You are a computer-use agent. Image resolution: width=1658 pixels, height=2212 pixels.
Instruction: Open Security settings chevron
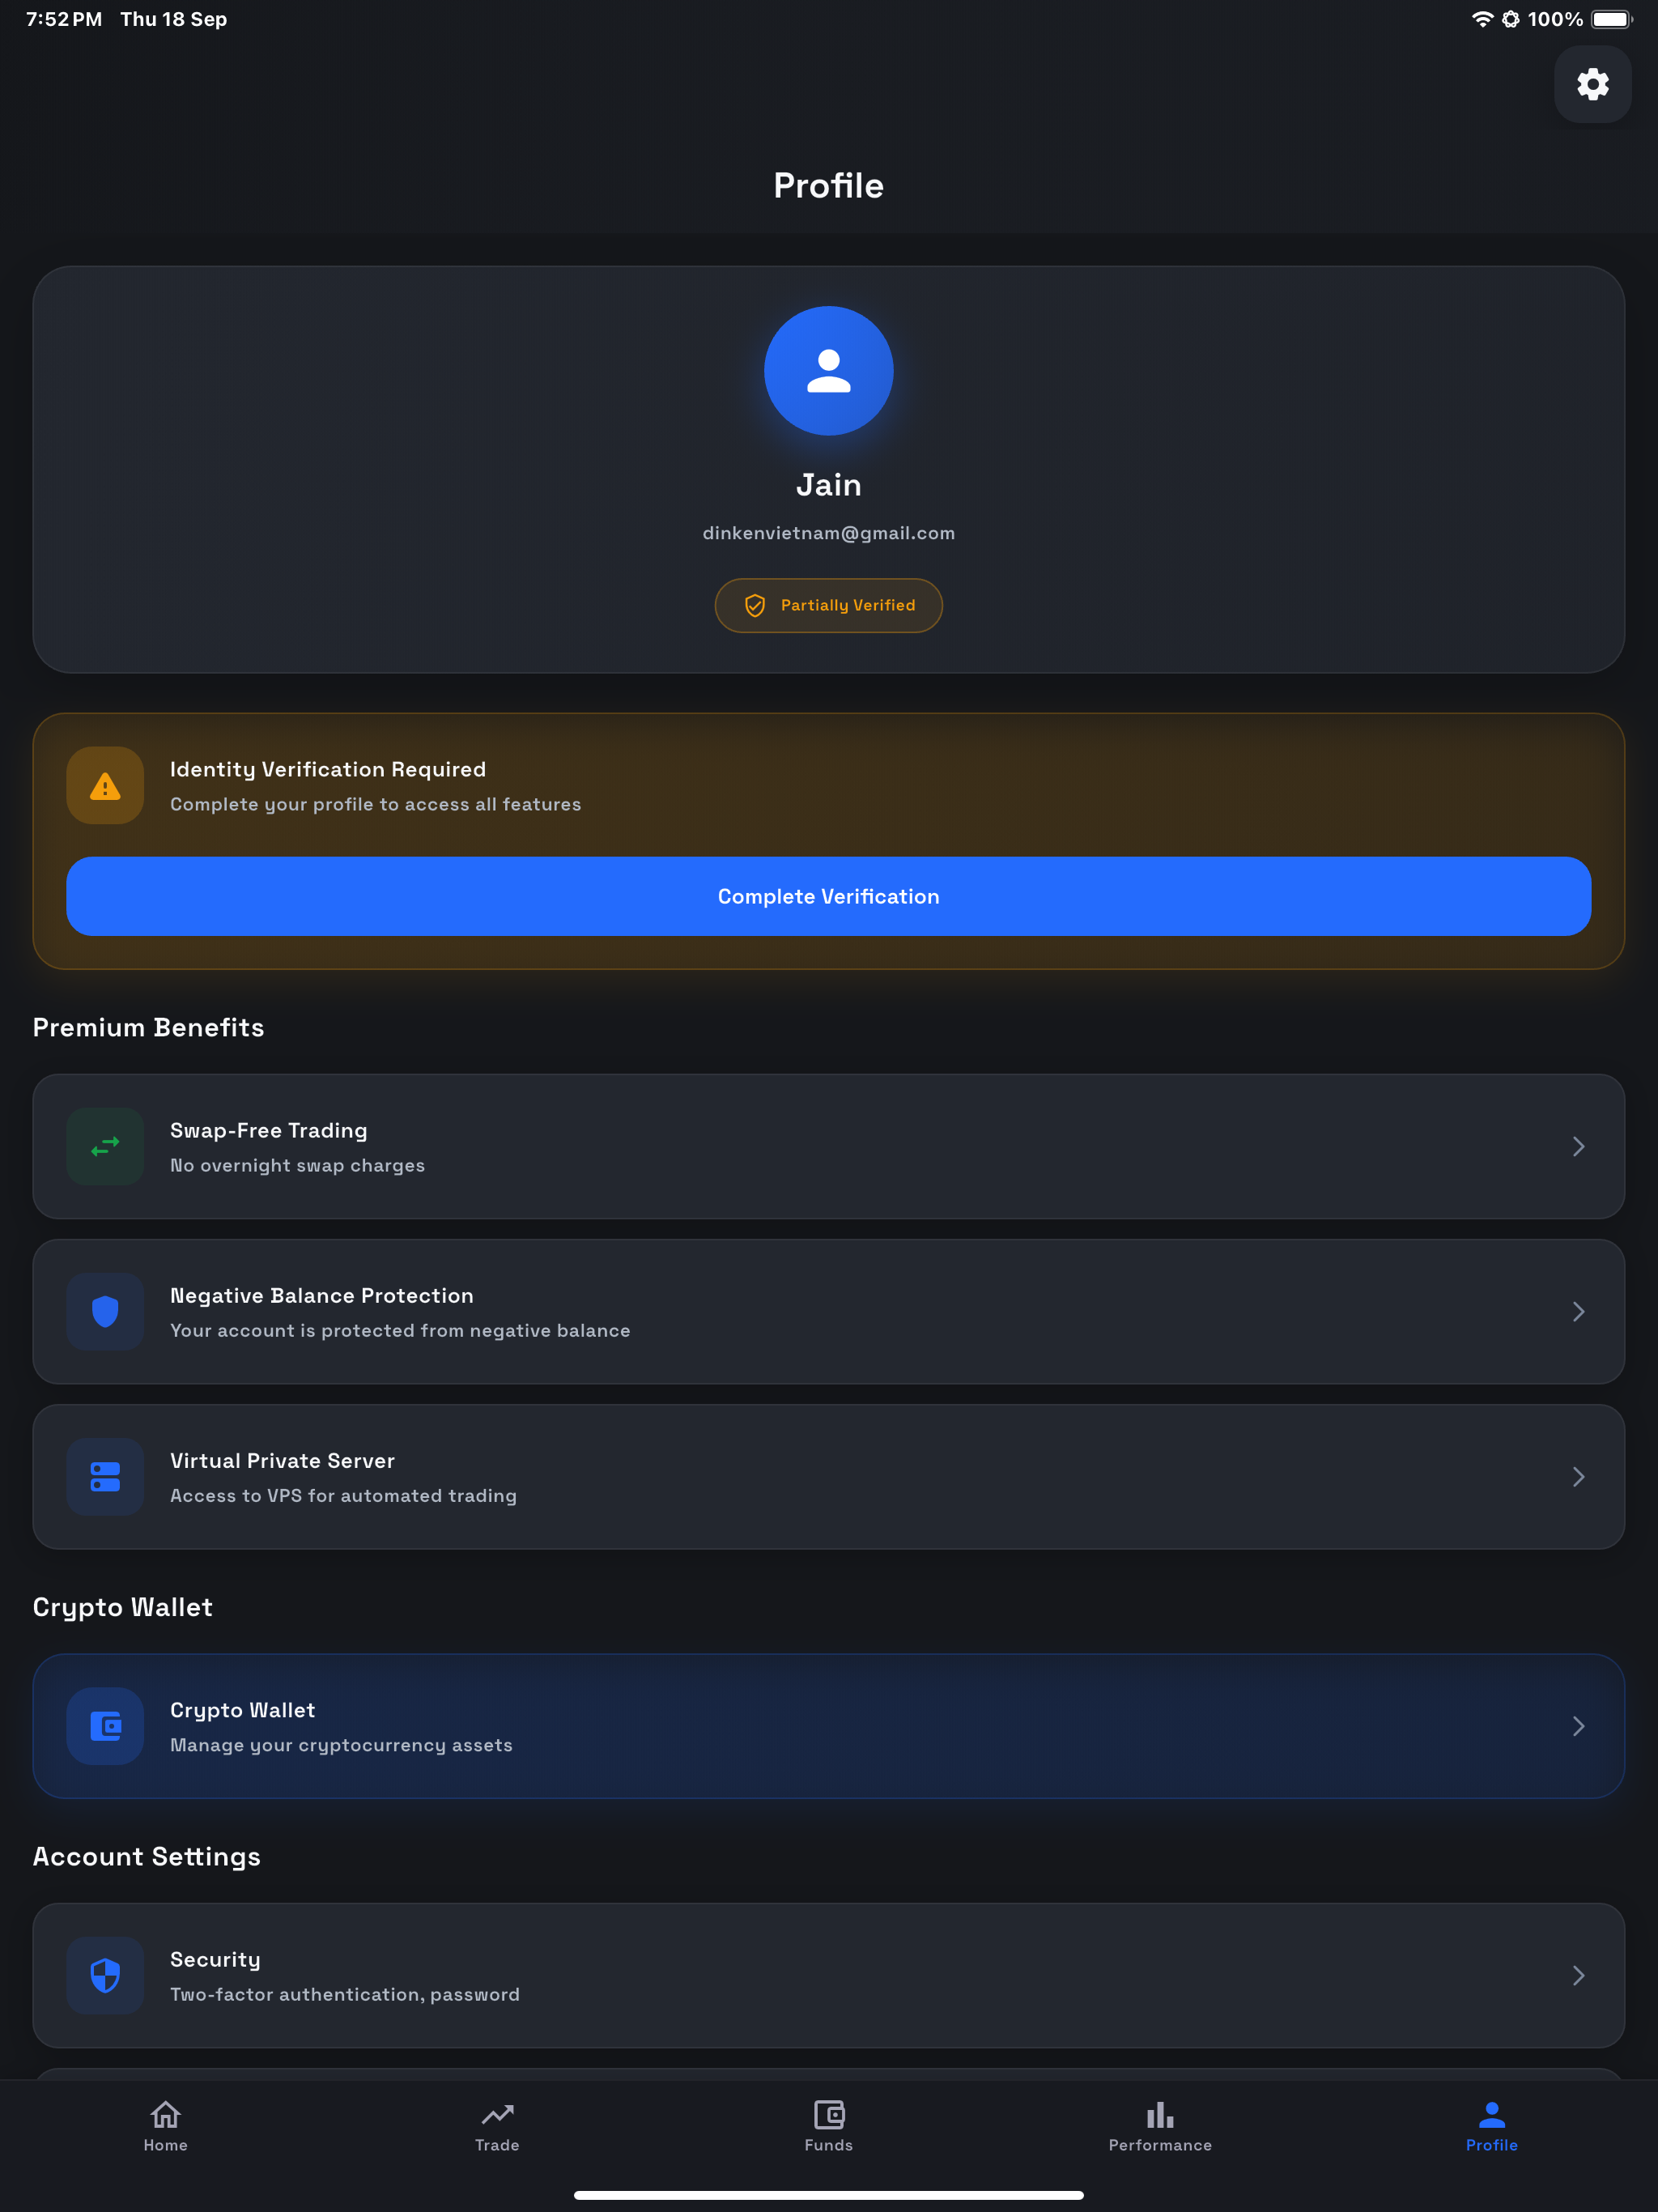pos(1578,1975)
